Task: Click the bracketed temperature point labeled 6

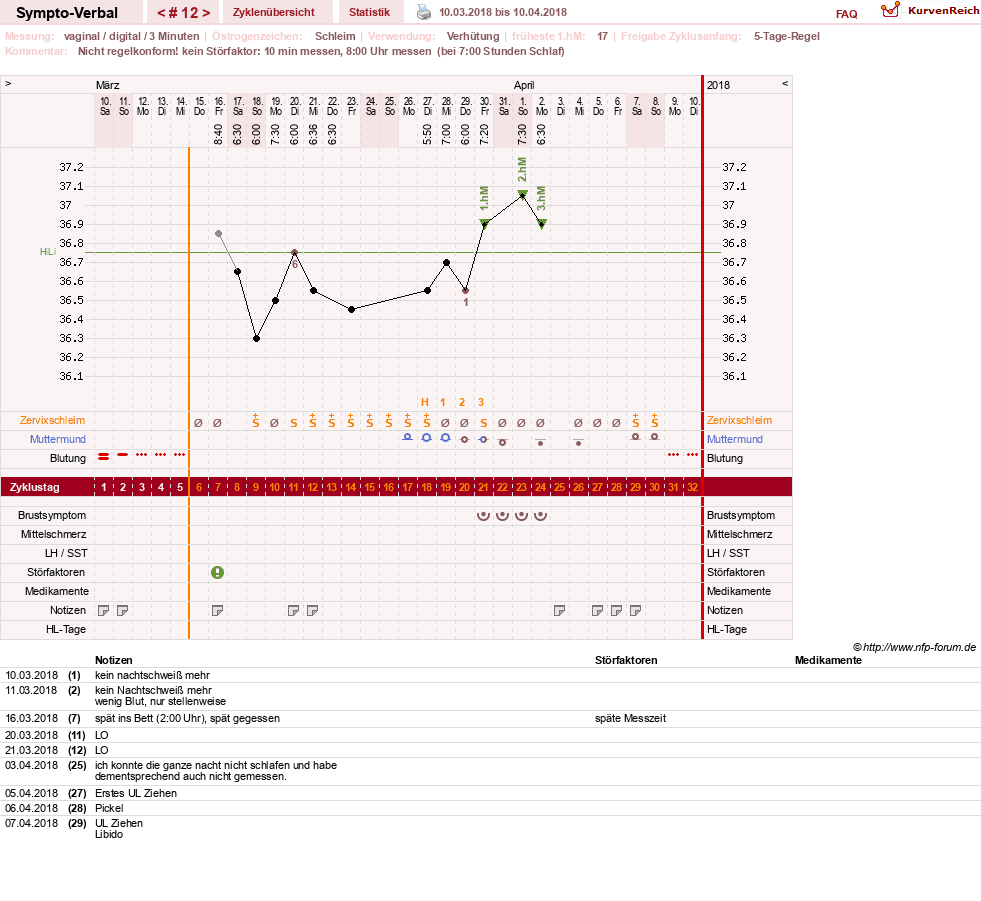Action: (x=294, y=253)
